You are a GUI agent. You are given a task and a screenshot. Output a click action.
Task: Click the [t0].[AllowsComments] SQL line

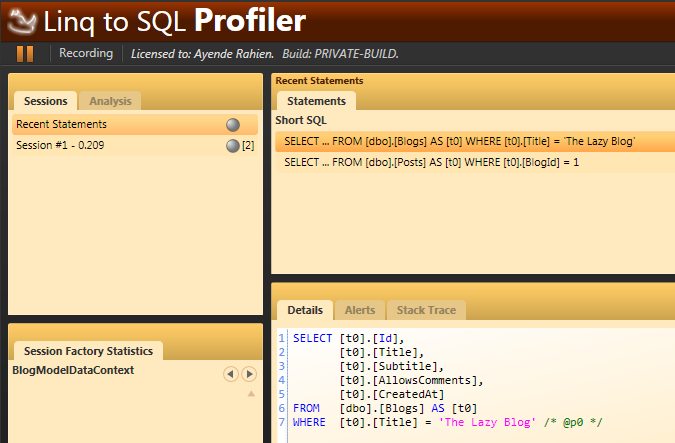point(411,381)
